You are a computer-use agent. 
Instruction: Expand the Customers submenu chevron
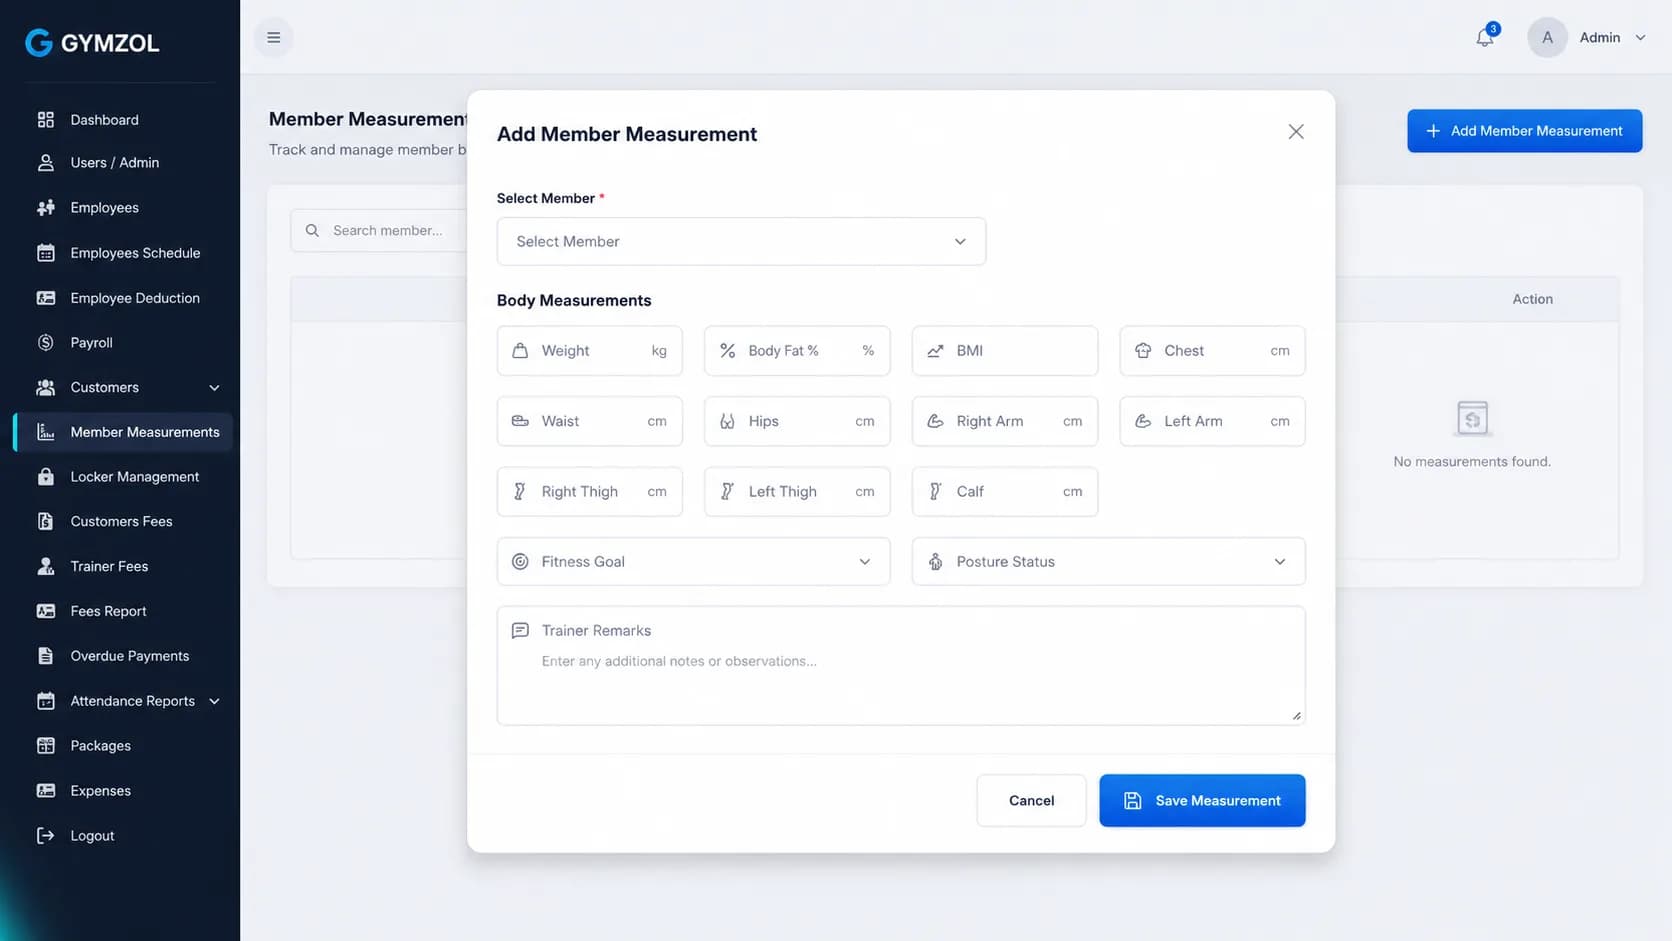click(x=214, y=388)
